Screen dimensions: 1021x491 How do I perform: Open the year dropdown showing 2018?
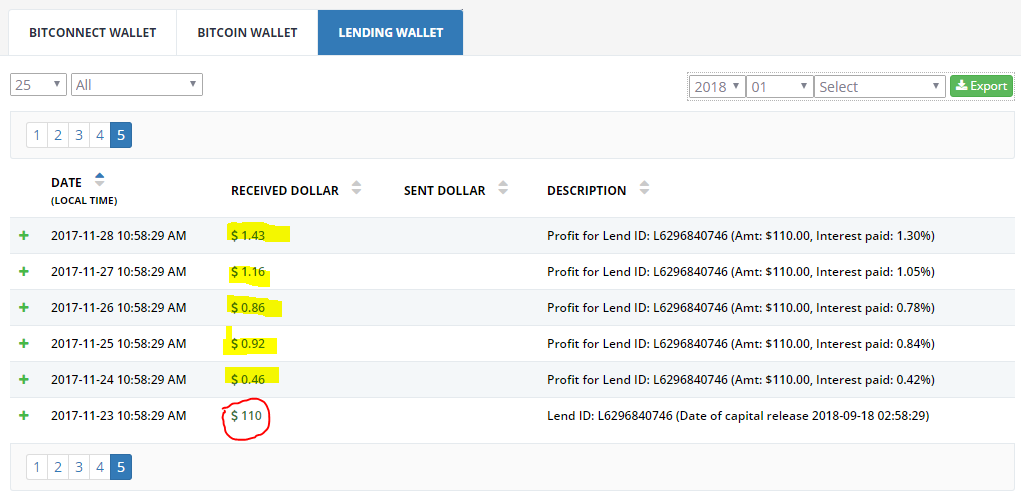718,87
